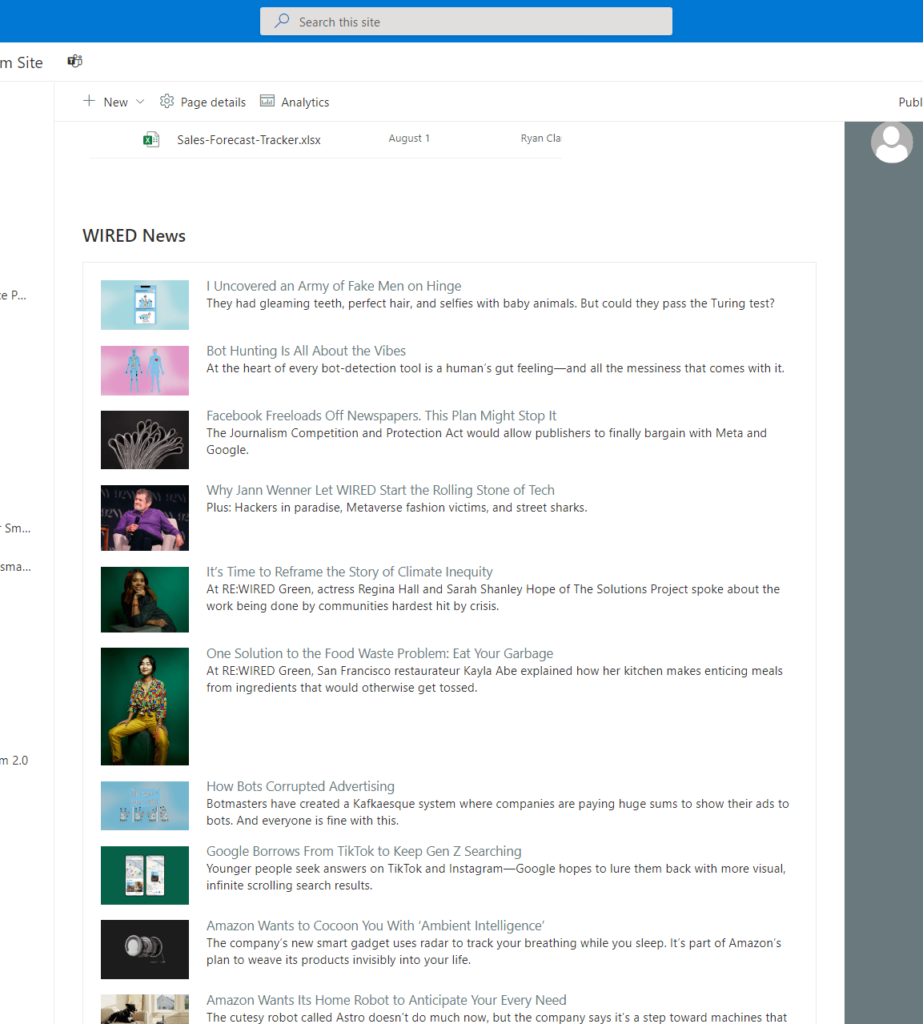Open 'I Uncovered an Army of Fake Men' article
This screenshot has height=1024, width=923.
click(334, 286)
